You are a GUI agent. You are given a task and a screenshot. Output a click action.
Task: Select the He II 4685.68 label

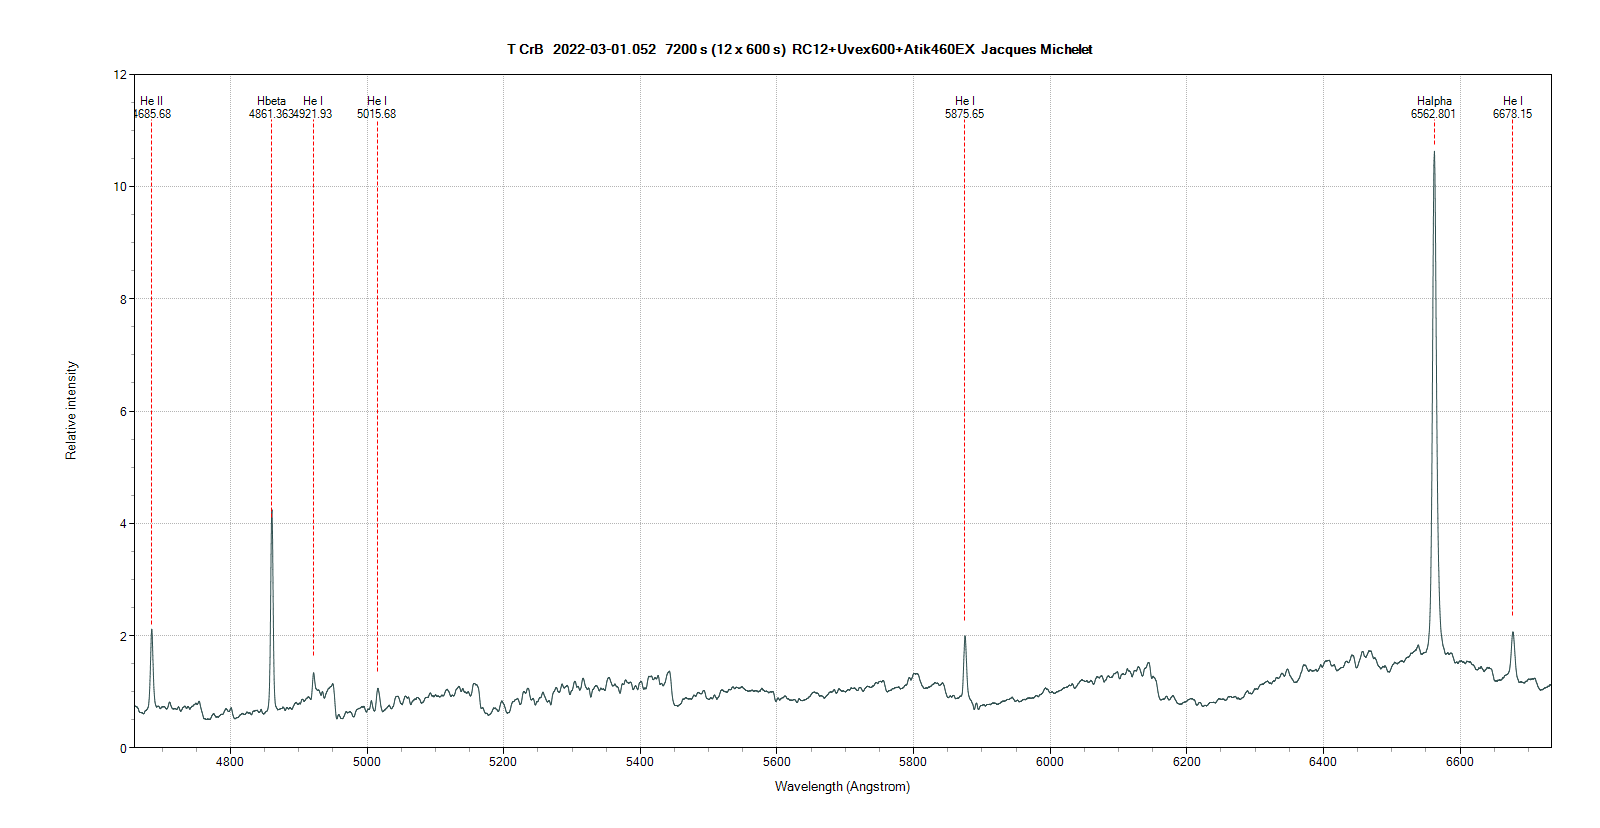tap(152, 107)
